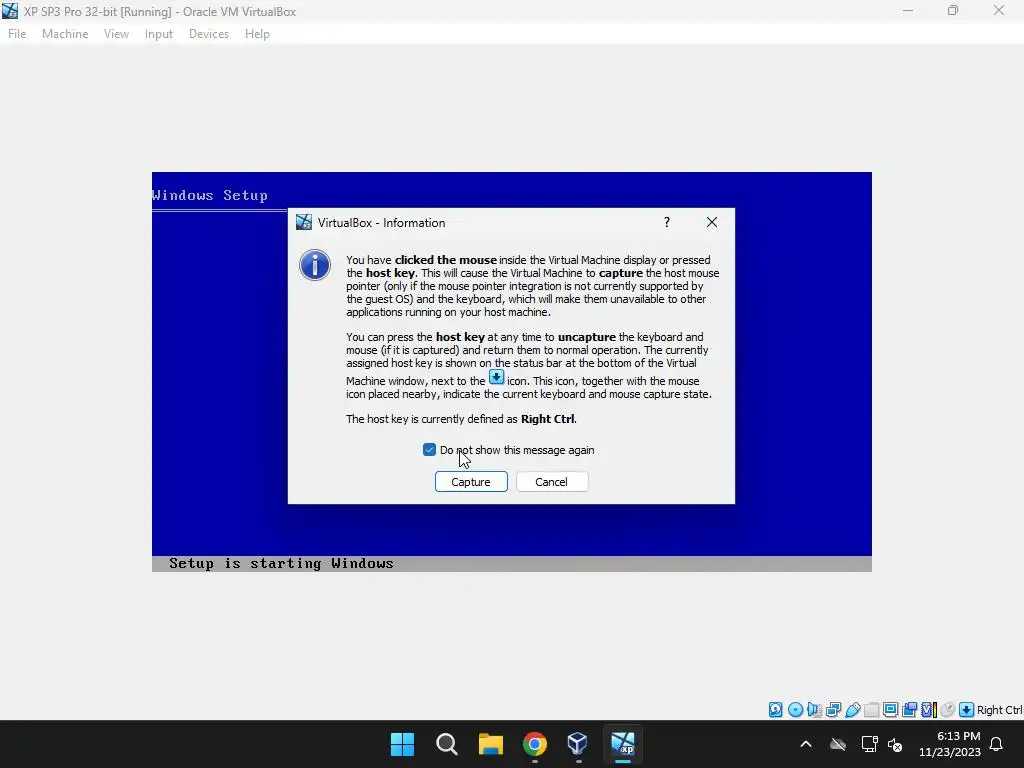Click the mouse integration status icon
This screenshot has height=768, width=1024.
tap(948, 709)
